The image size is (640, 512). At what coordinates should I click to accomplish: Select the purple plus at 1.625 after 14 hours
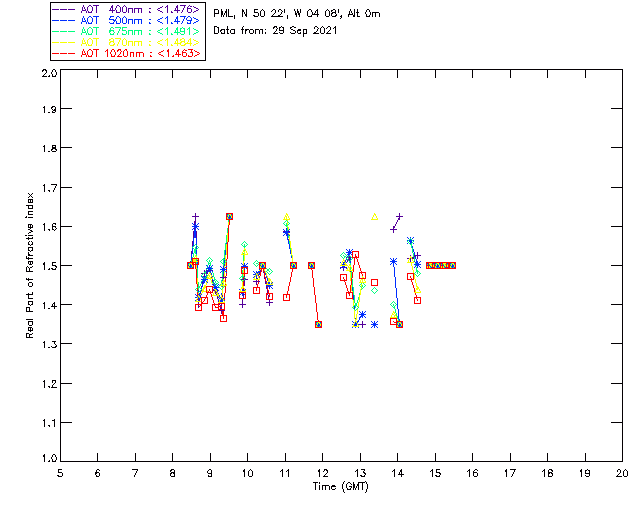coord(400,216)
